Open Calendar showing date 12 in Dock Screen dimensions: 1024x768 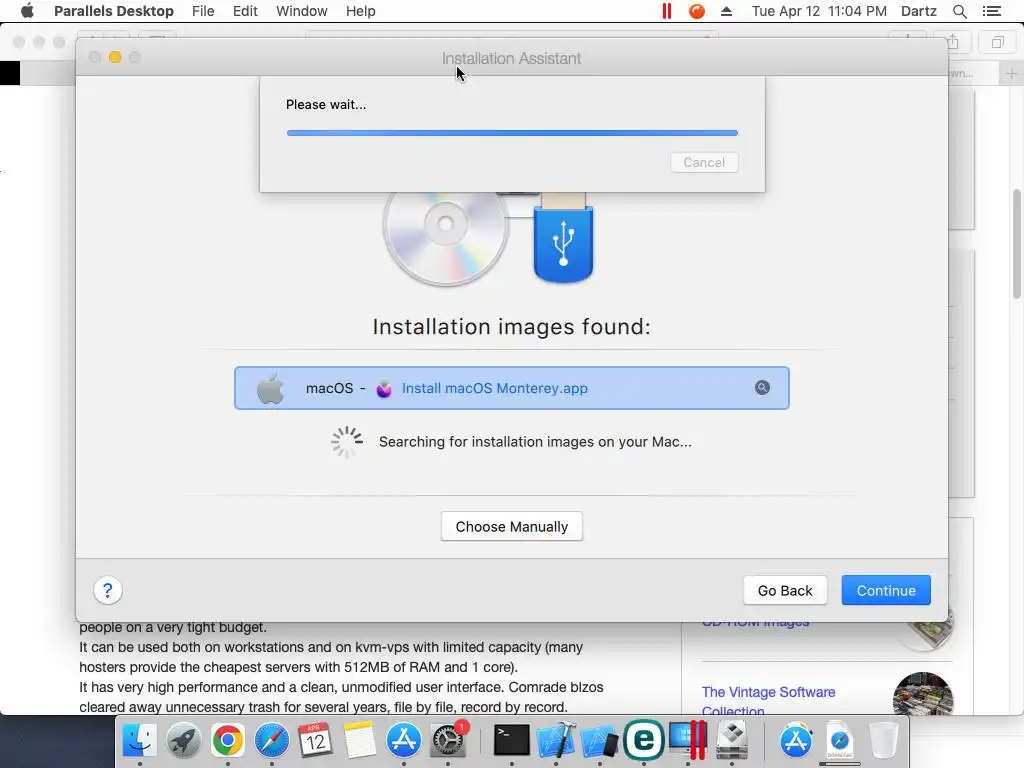pos(315,741)
